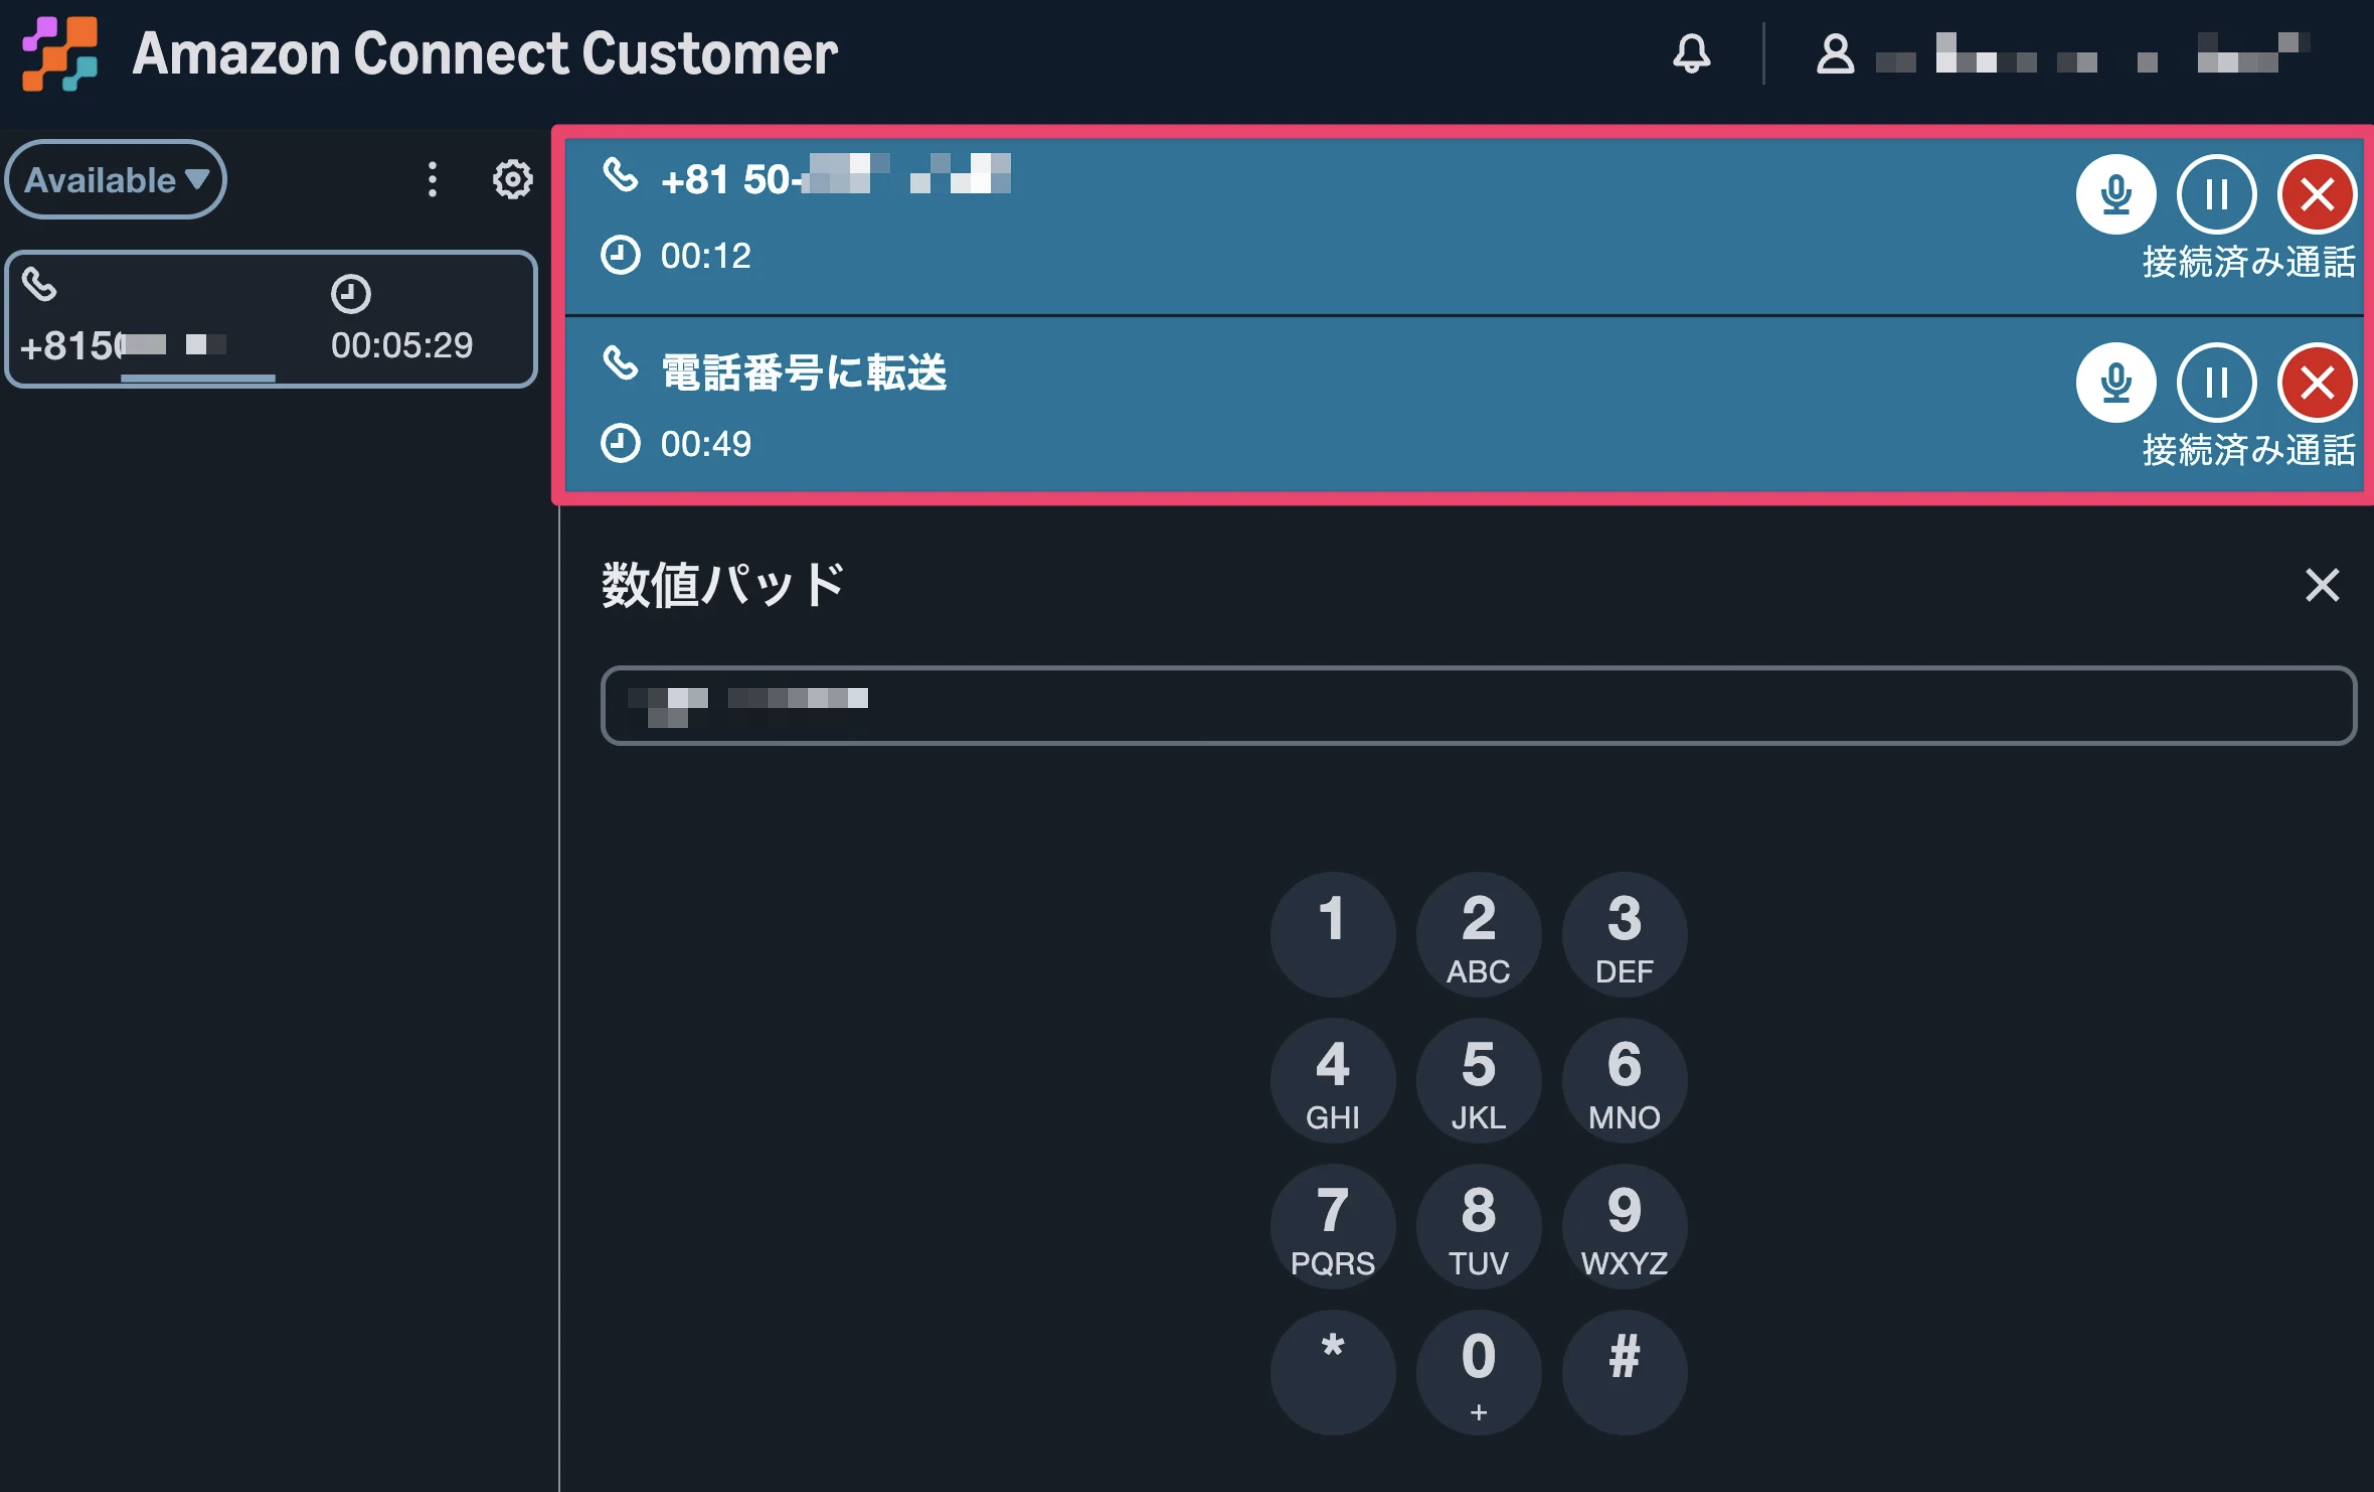
Task: Mute microphone on the +81 50 call
Action: 2115,194
